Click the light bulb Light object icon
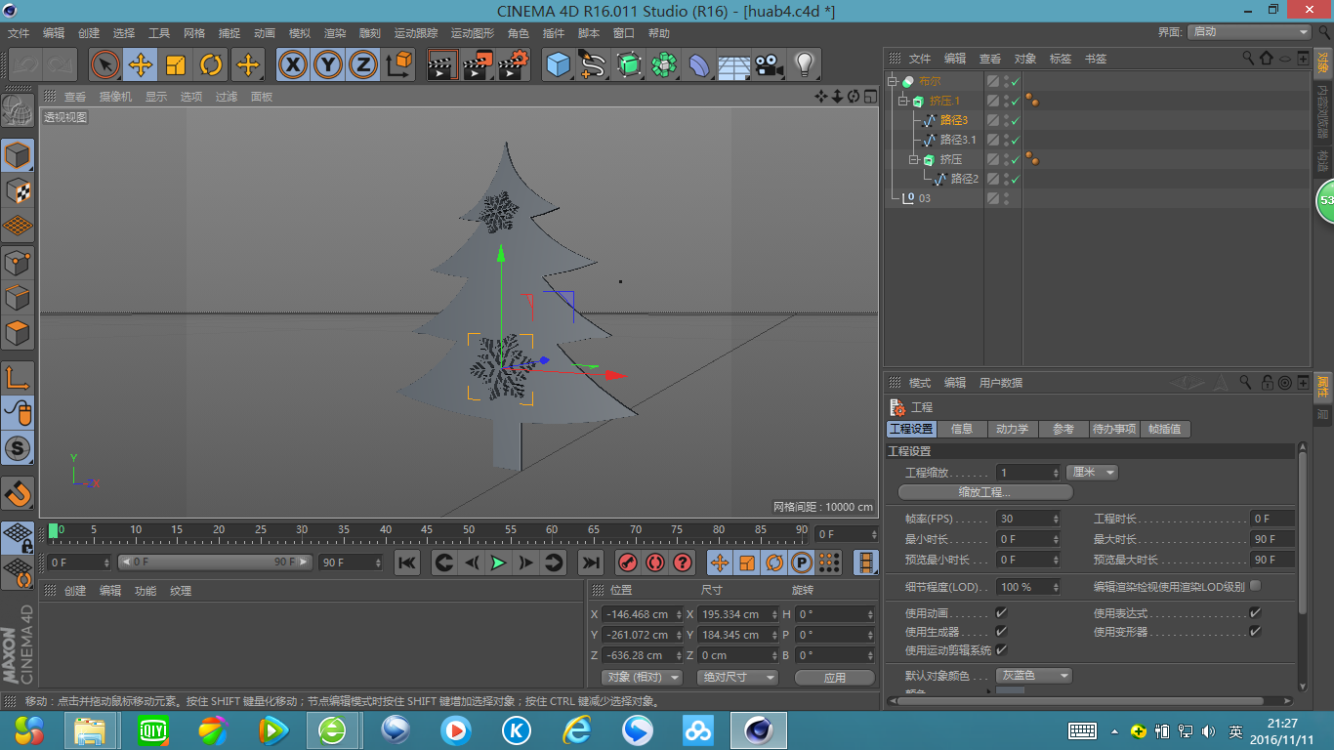Viewport: 1334px width, 750px height. 804,66
